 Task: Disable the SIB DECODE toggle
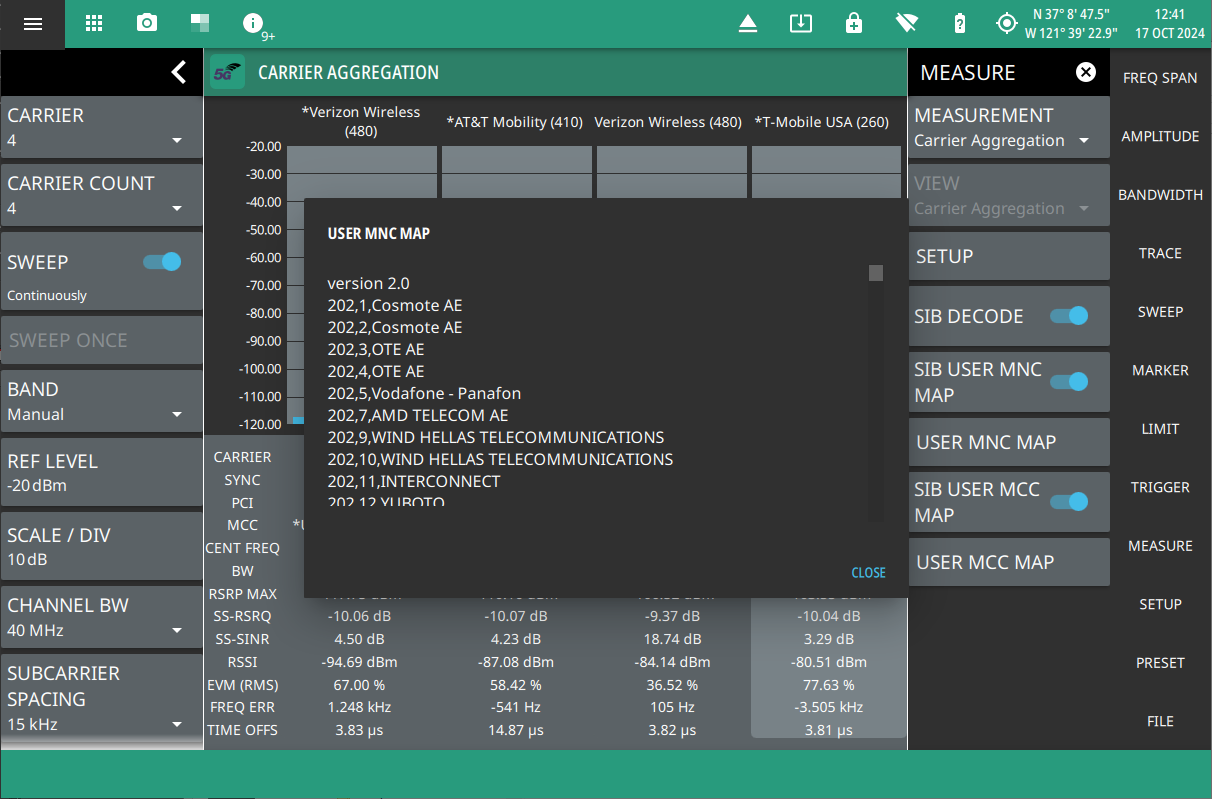point(1068,316)
